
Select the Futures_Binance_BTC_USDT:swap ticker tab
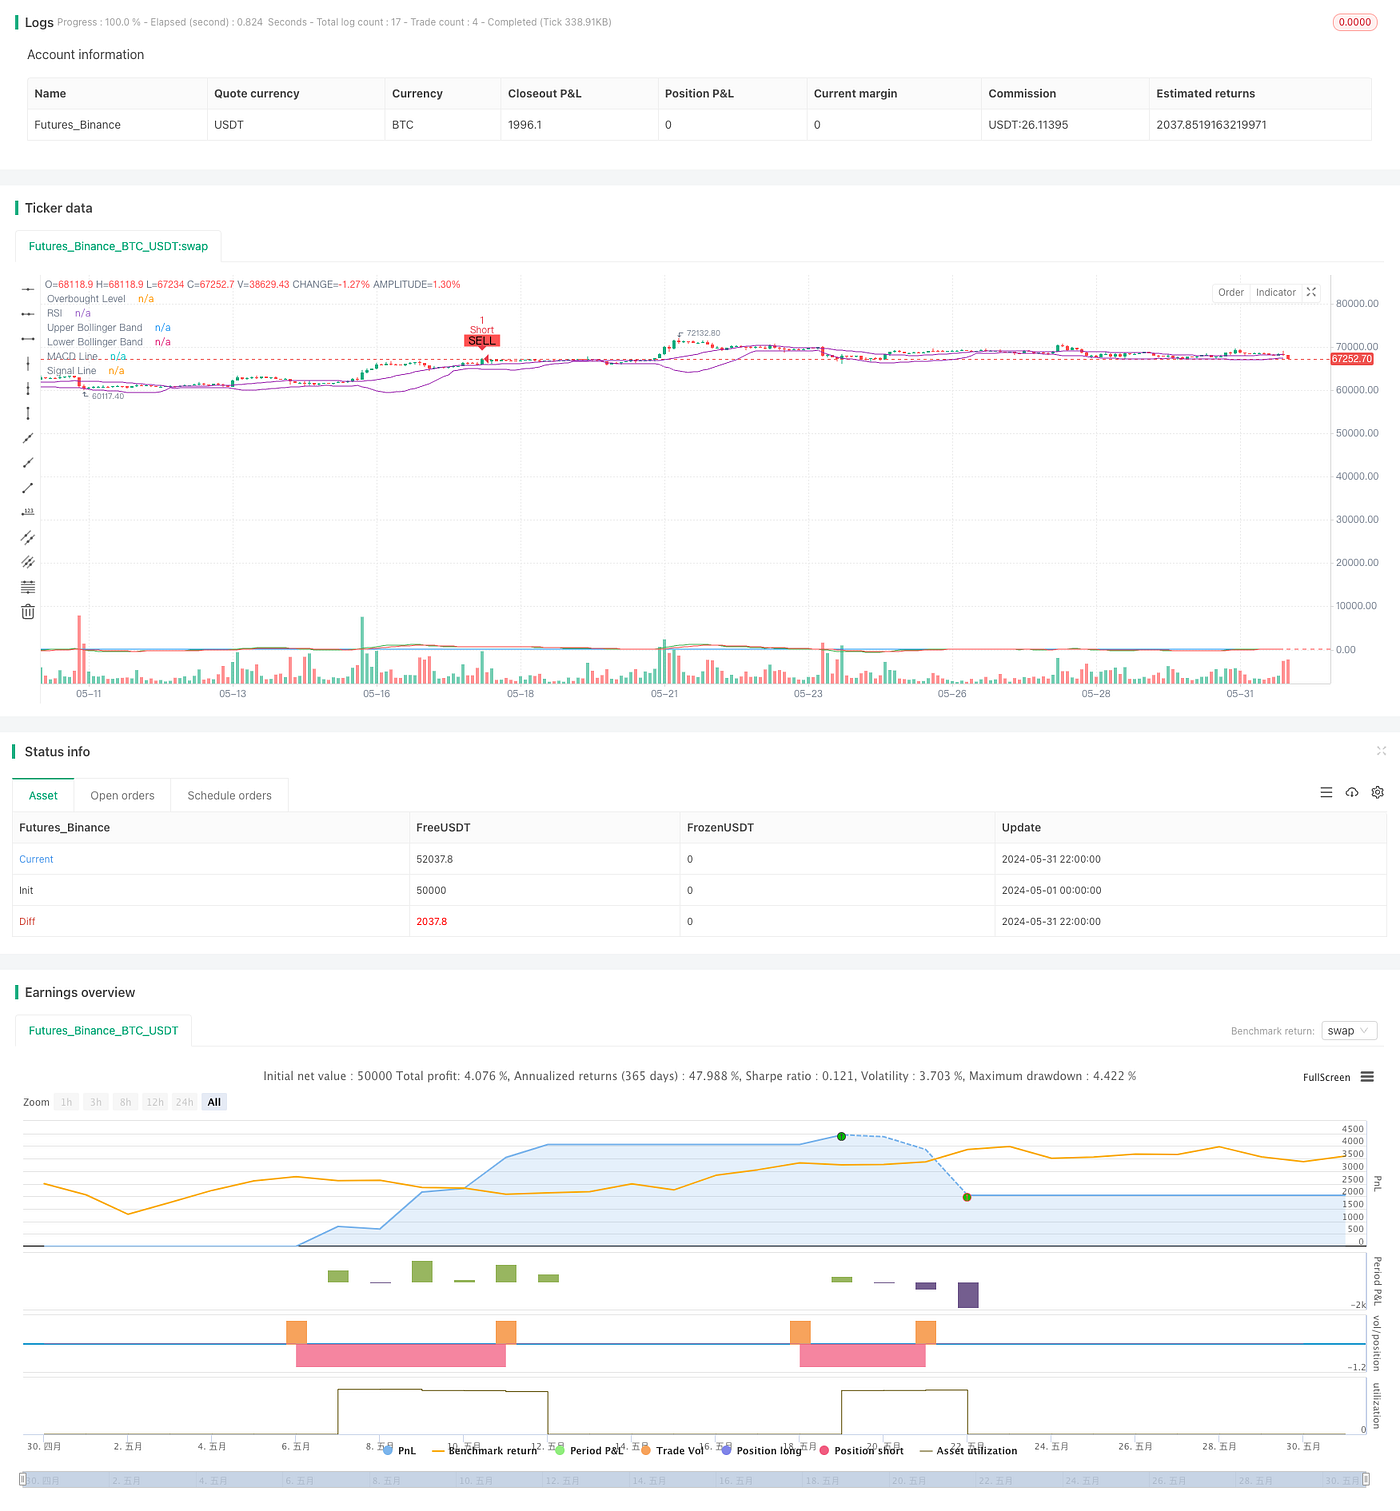118,246
